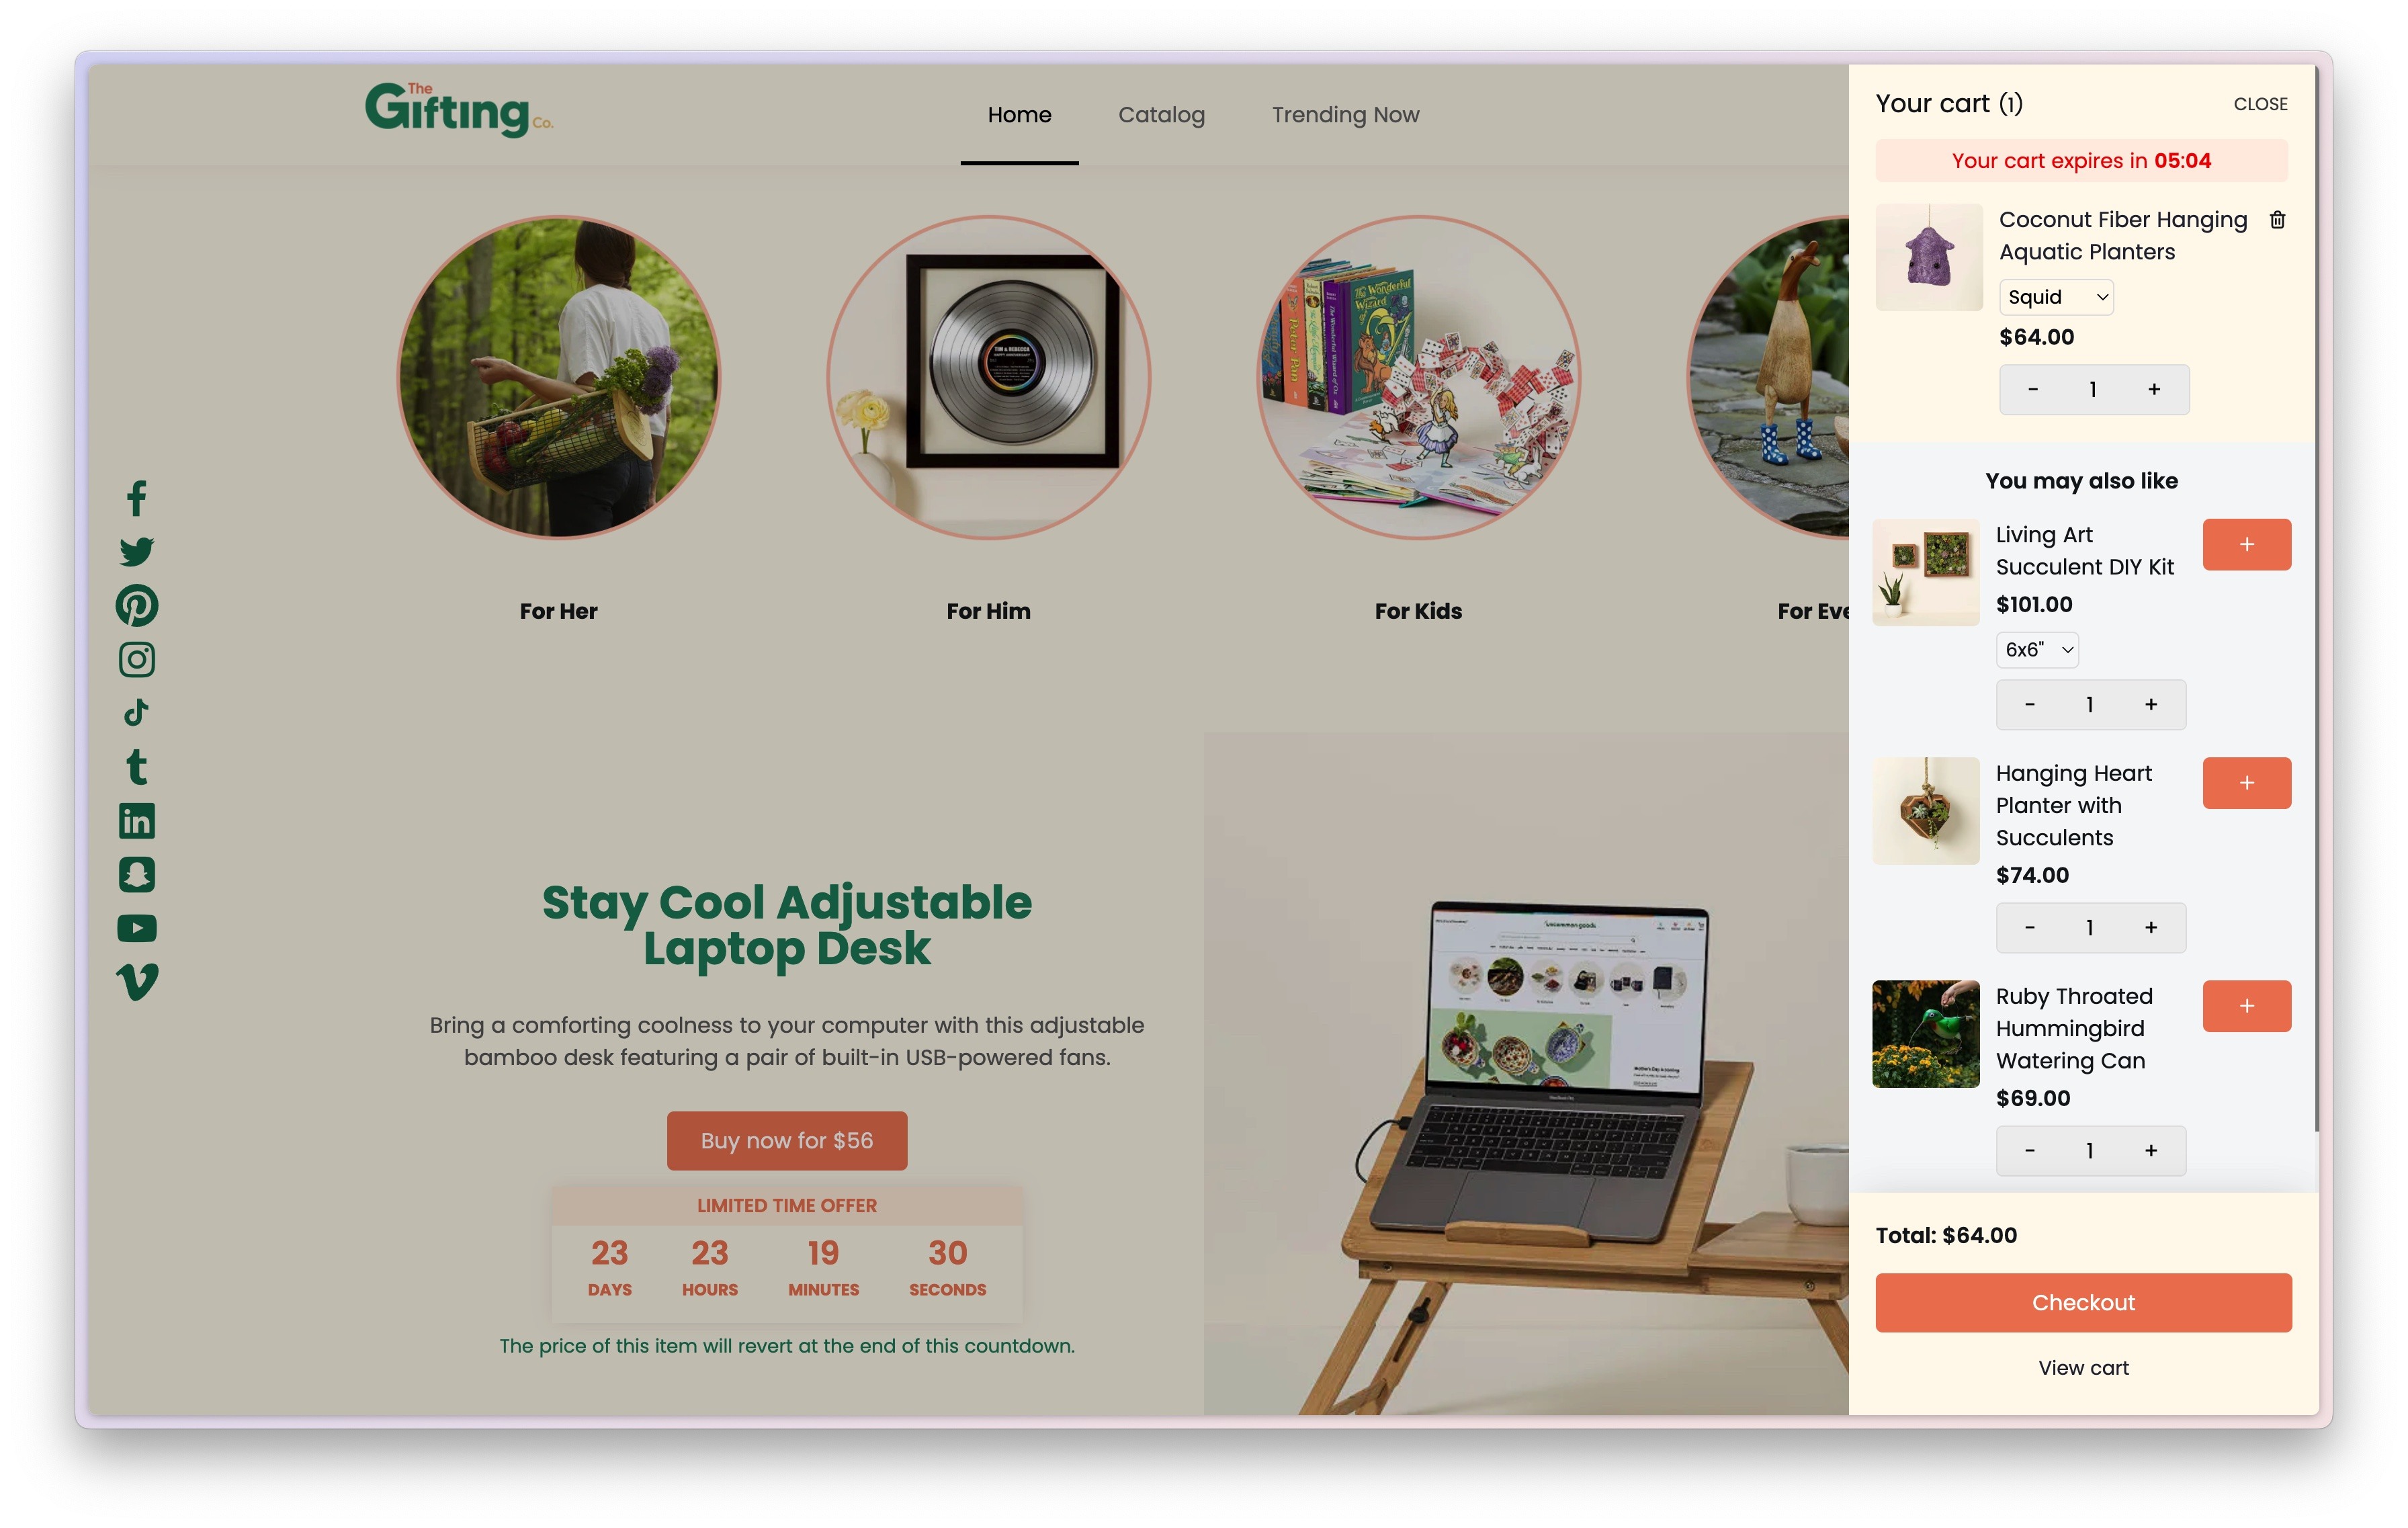The height and width of the screenshot is (1528, 2408).
Task: Open the Pinterest social icon
Action: (137, 606)
